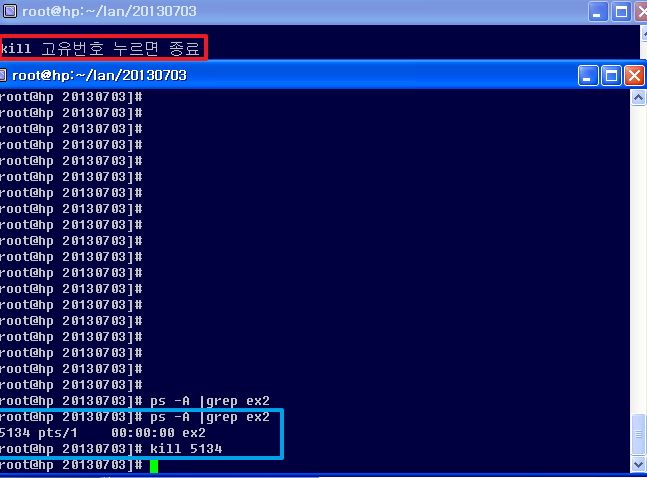Image resolution: width=647 pixels, height=478 pixels.
Task: Click the front terminal window title icon
Action: pyautogui.click(x=3, y=75)
